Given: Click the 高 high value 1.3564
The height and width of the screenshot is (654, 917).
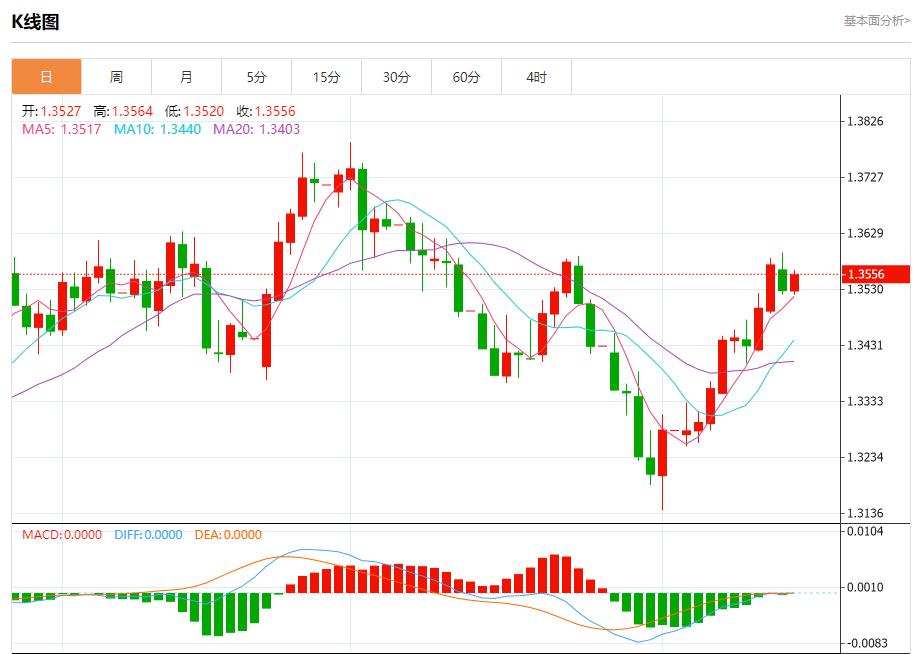Looking at the screenshot, I should pos(131,112).
